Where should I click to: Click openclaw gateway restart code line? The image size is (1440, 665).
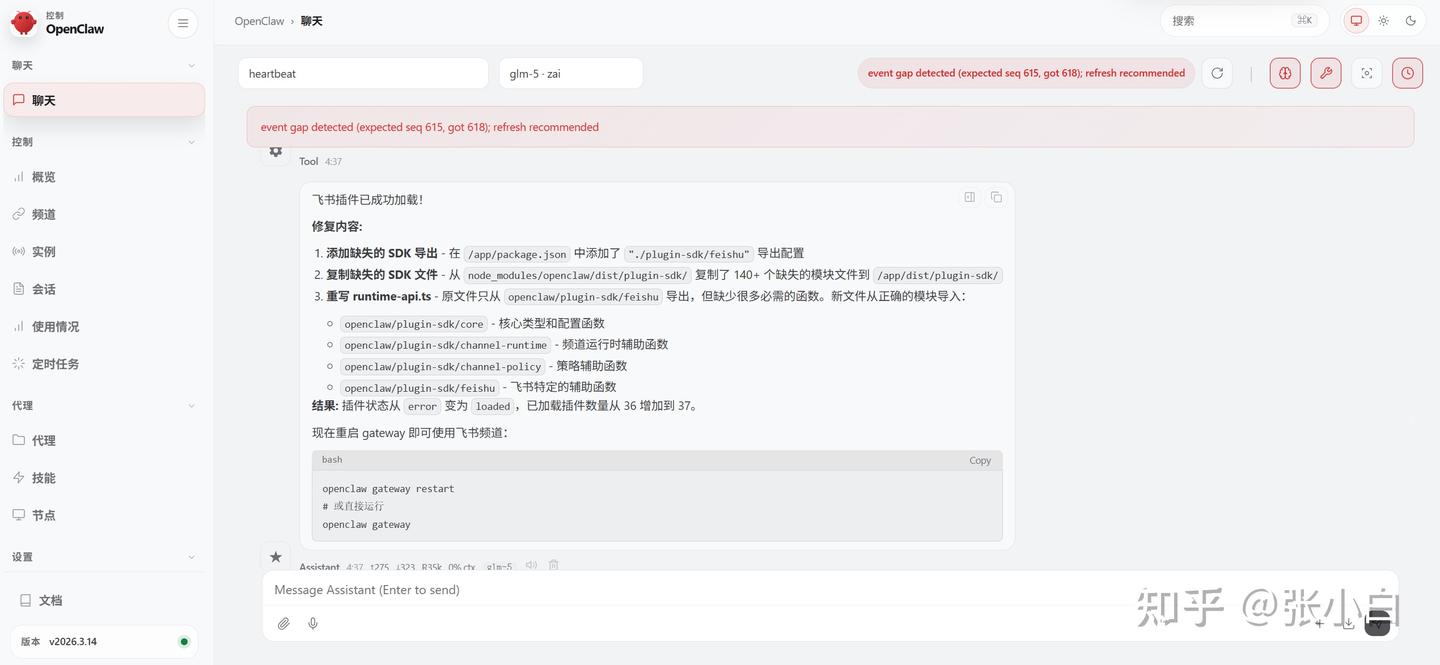click(388, 489)
